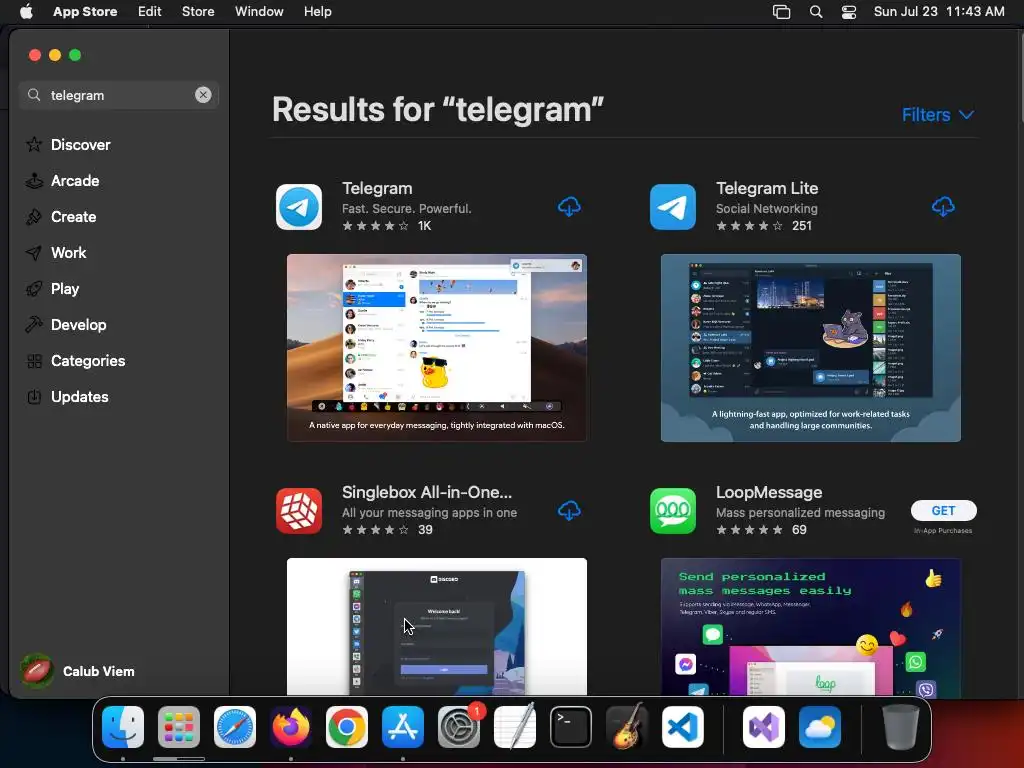1024x768 pixels.
Task: Open the LoopMessage title link
Action: (769, 492)
